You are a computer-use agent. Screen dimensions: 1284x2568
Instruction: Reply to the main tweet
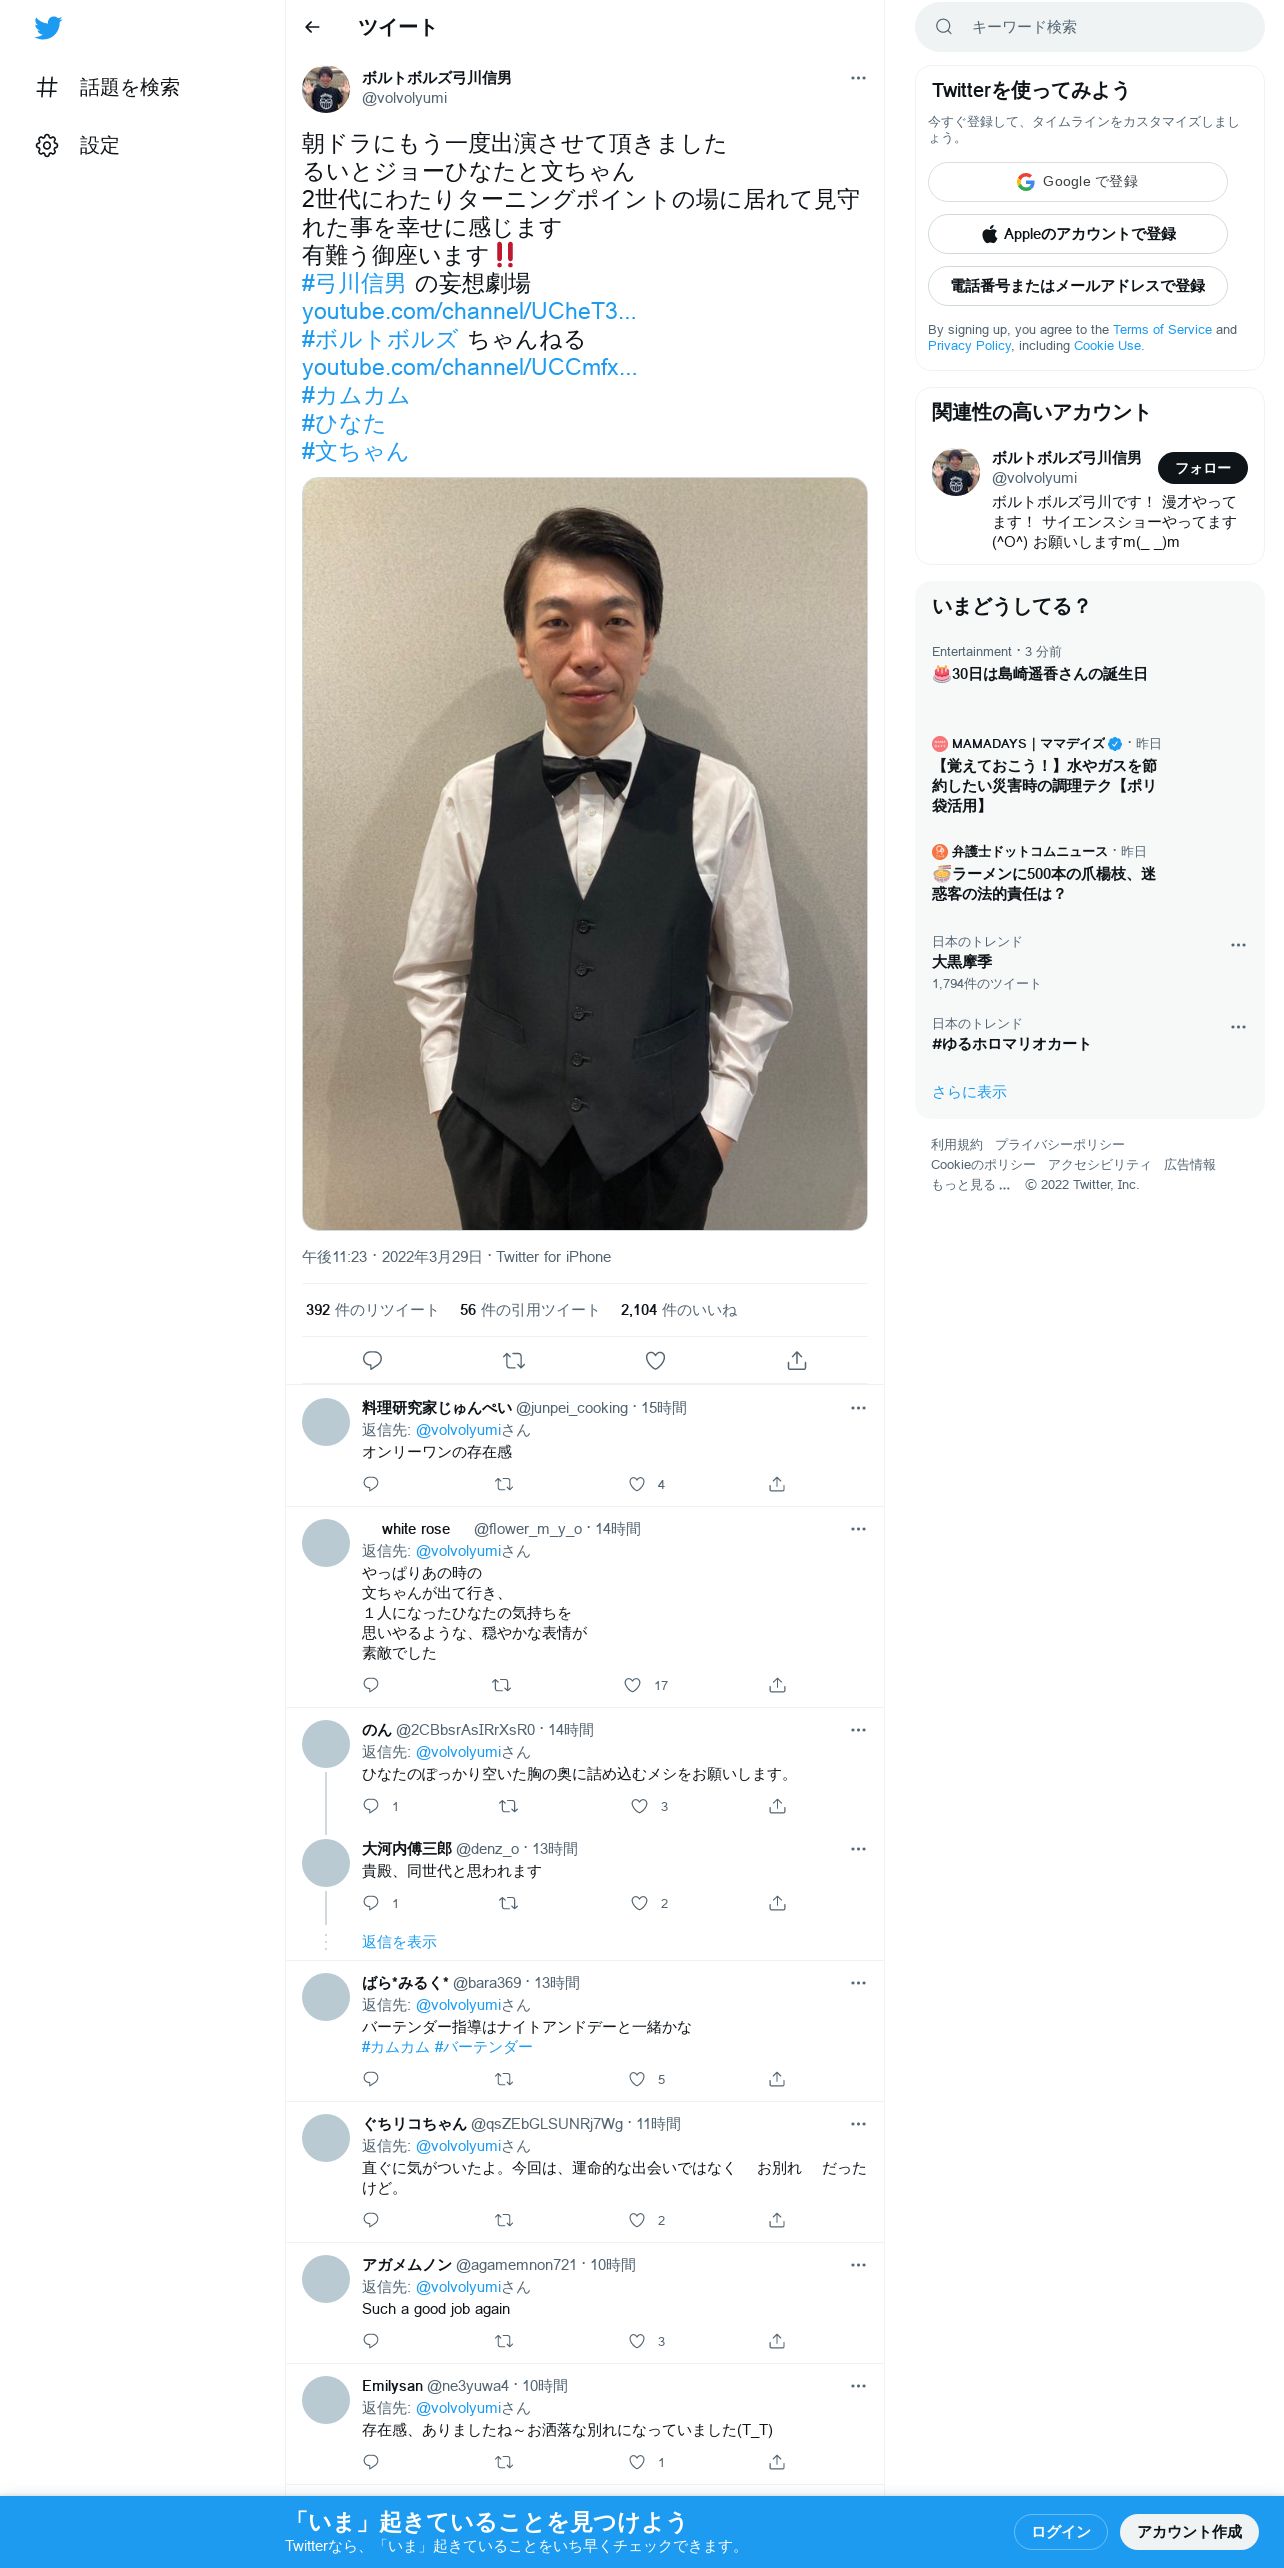(x=372, y=1360)
